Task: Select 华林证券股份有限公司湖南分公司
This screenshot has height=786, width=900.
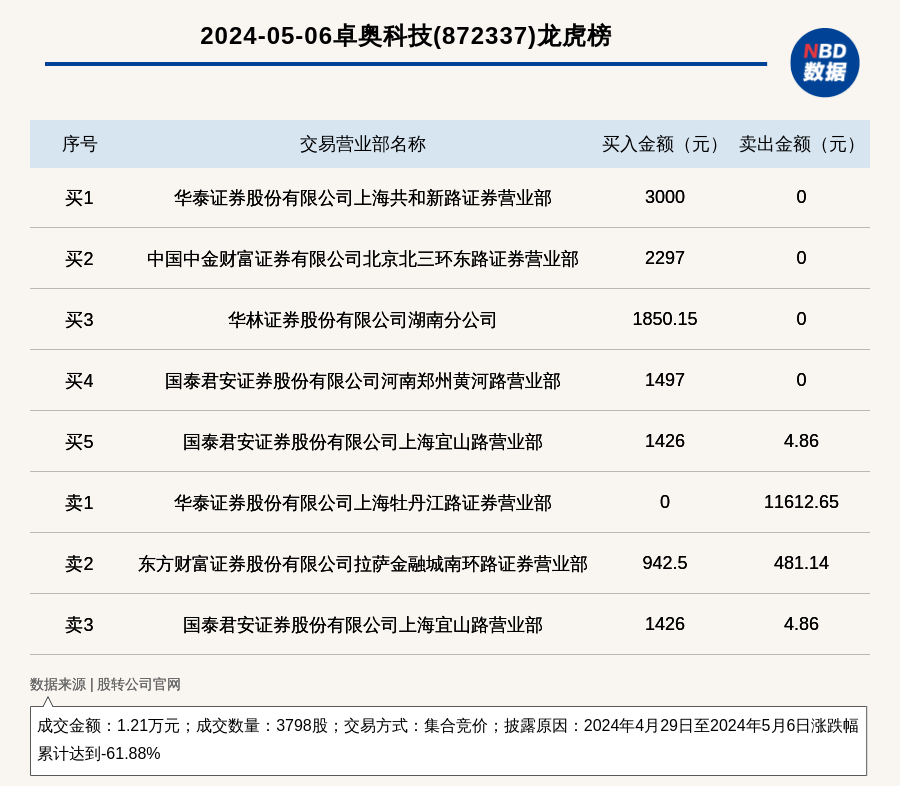Action: [x=363, y=320]
